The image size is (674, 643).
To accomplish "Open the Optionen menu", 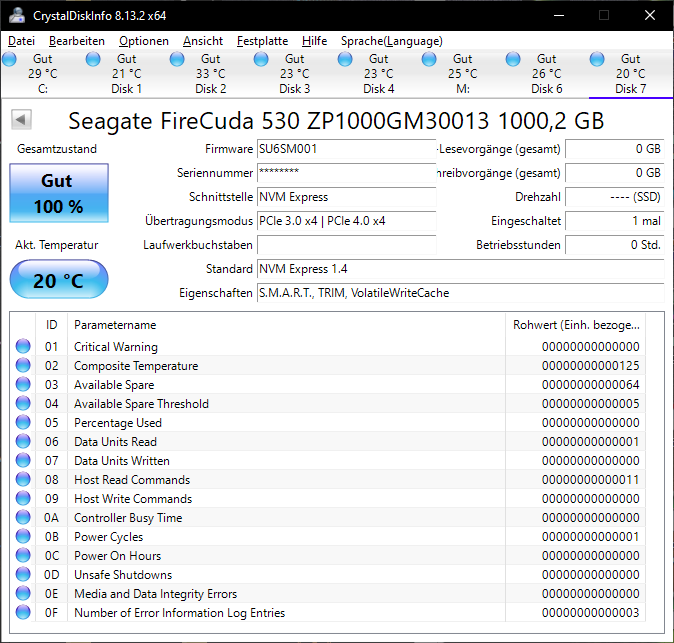I will click(x=144, y=41).
